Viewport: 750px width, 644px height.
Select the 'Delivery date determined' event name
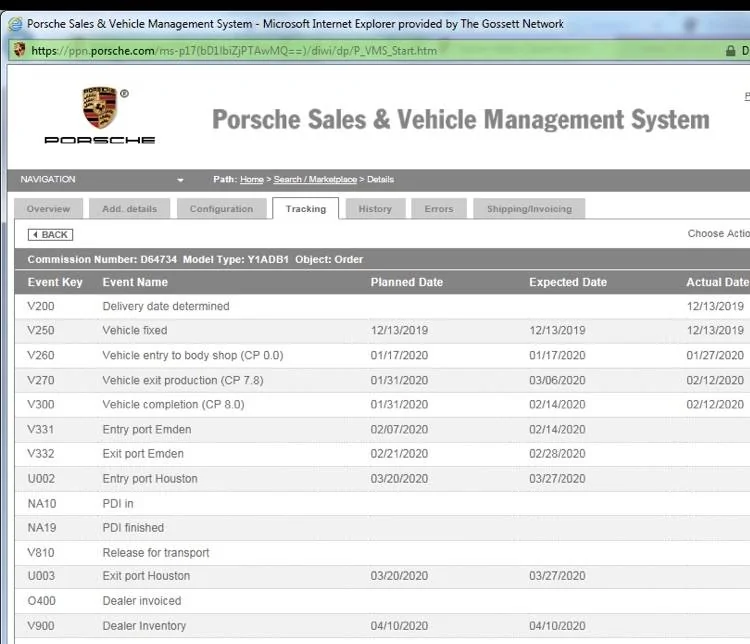(166, 306)
